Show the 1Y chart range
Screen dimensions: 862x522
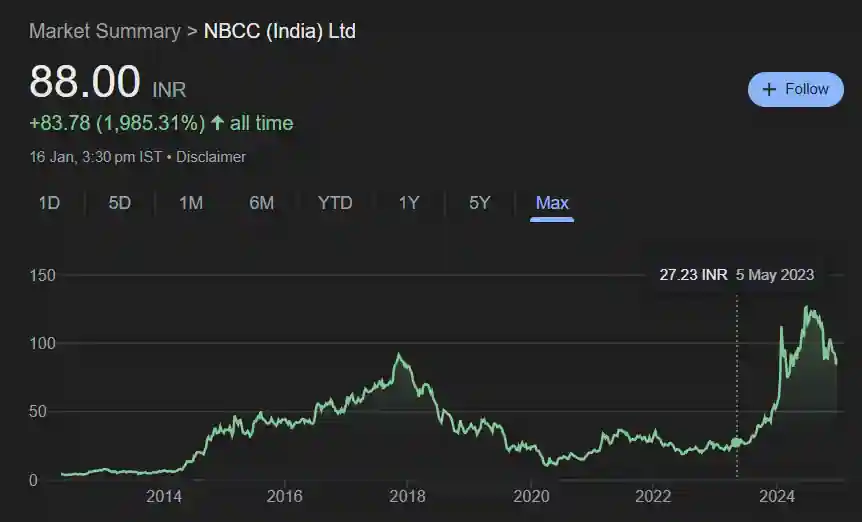(408, 203)
